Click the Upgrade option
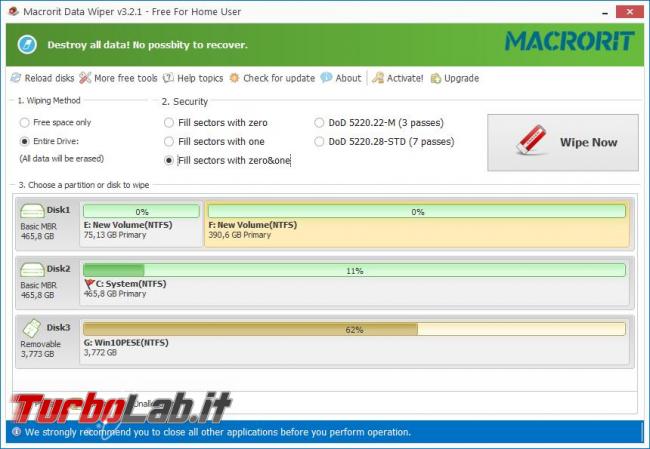The width and height of the screenshot is (650, 449). pyautogui.click(x=455, y=78)
